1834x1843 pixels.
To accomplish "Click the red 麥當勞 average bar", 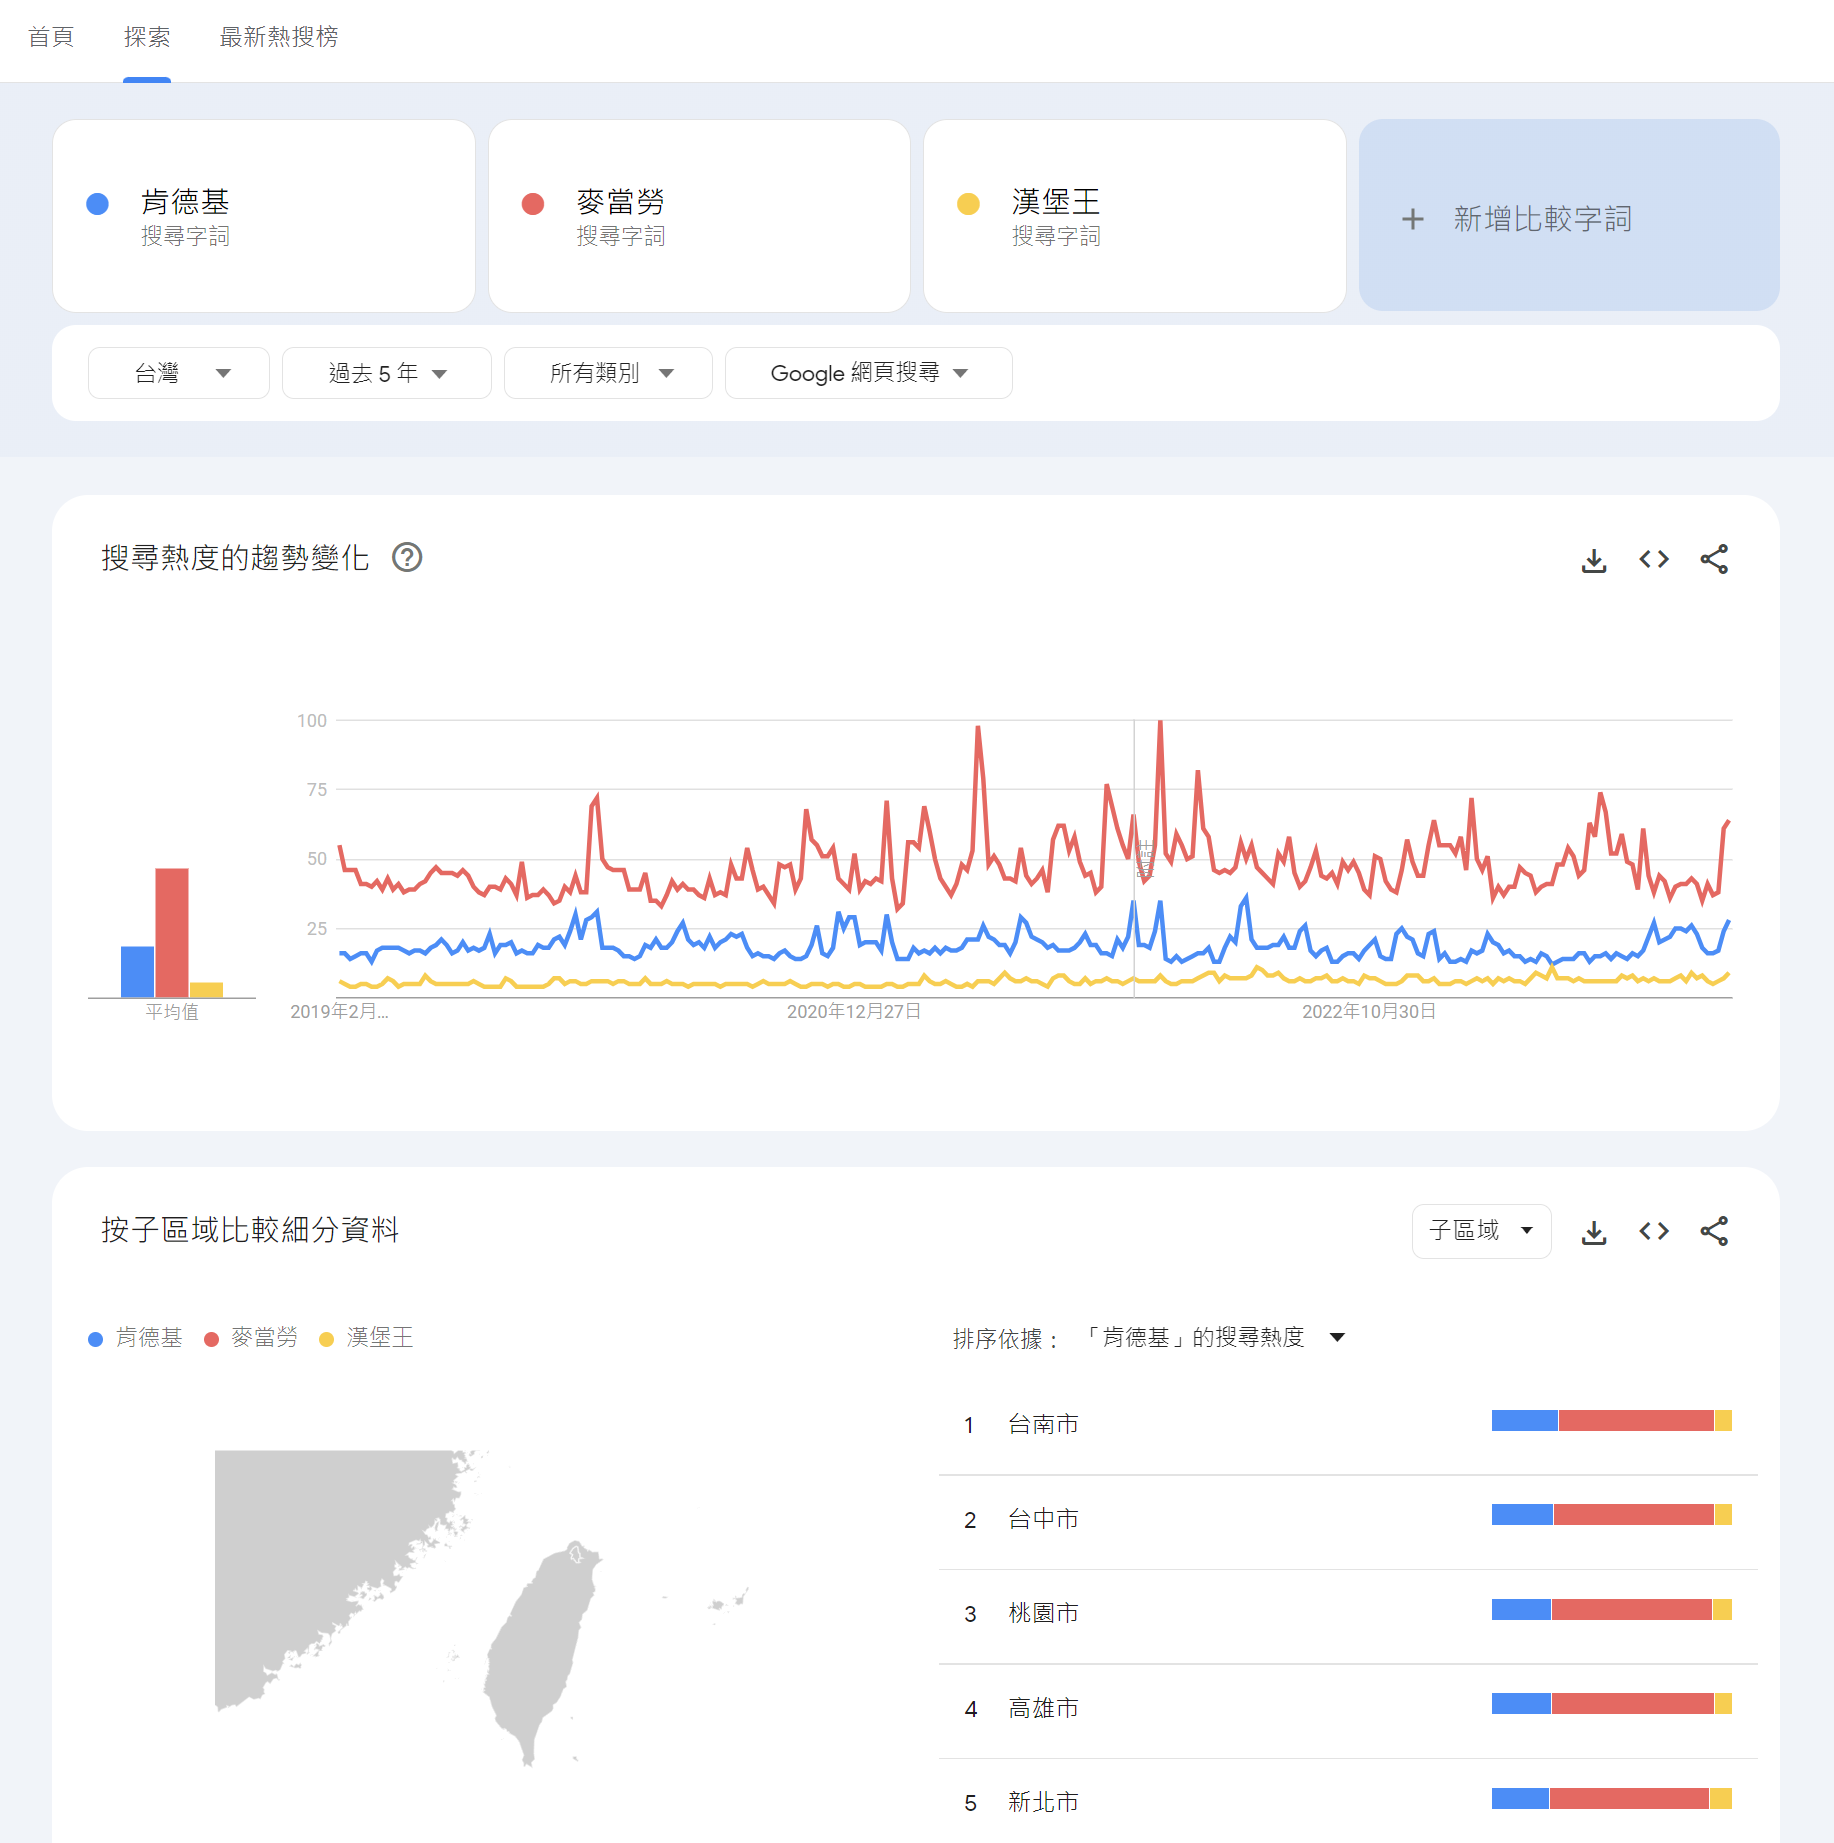I will (x=172, y=932).
